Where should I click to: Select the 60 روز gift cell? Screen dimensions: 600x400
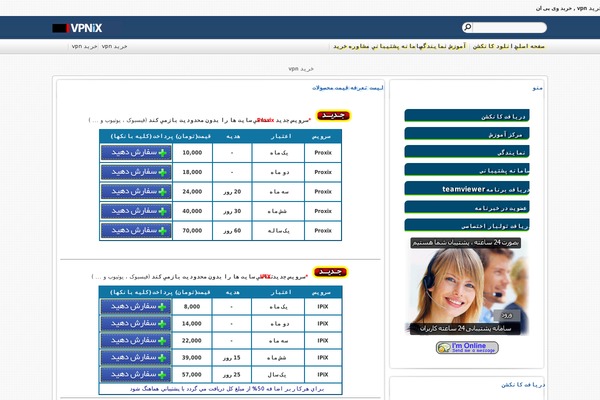tap(232, 230)
